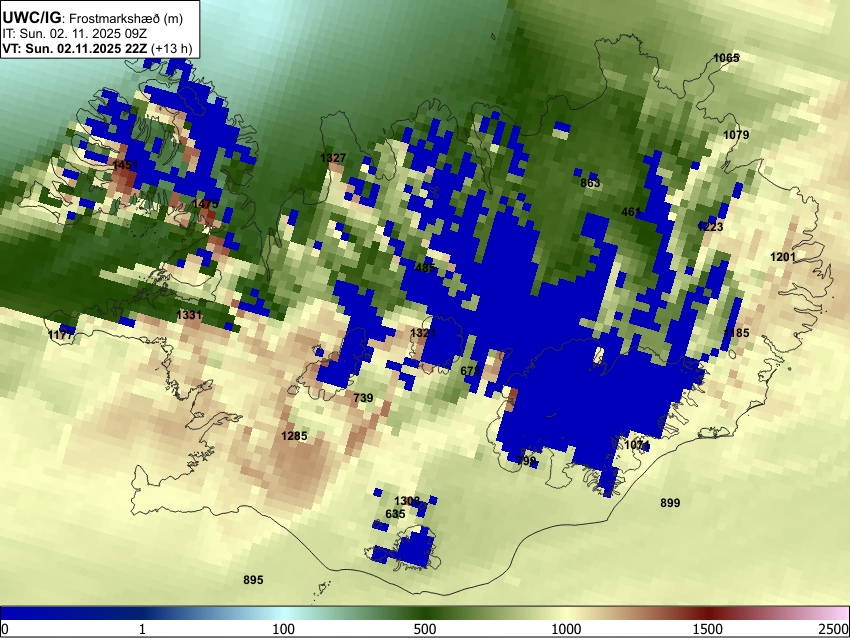Click the value label 1201
850x638 pixels.
tap(783, 257)
